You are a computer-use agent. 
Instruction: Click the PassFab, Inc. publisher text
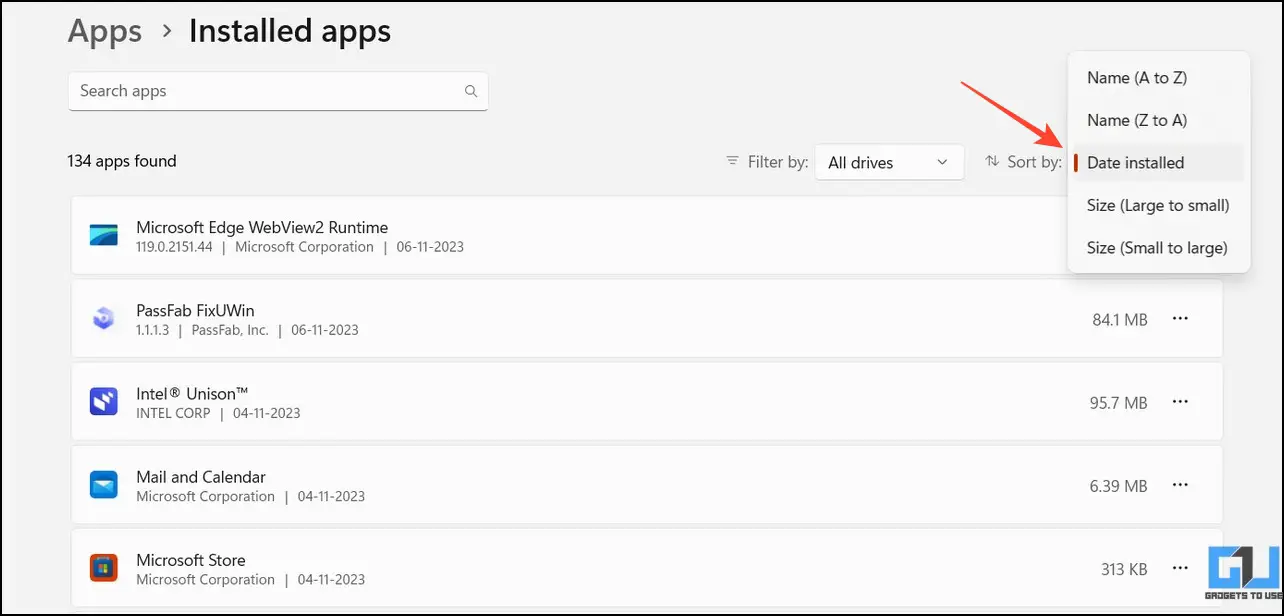pyautogui.click(x=228, y=330)
